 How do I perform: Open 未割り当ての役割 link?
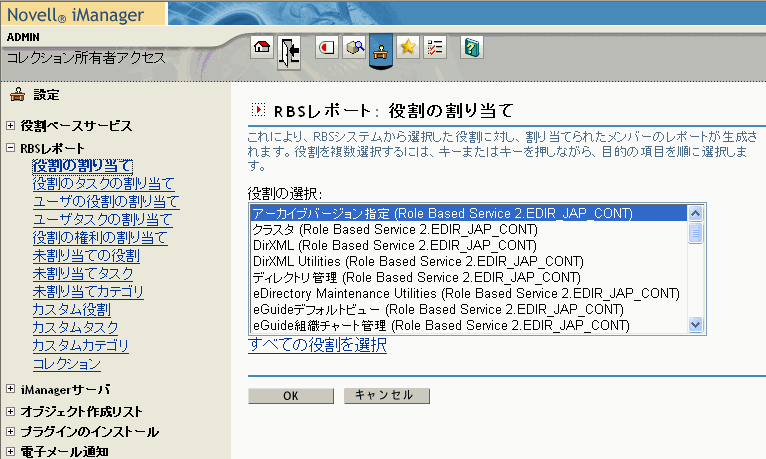[x=86, y=256]
